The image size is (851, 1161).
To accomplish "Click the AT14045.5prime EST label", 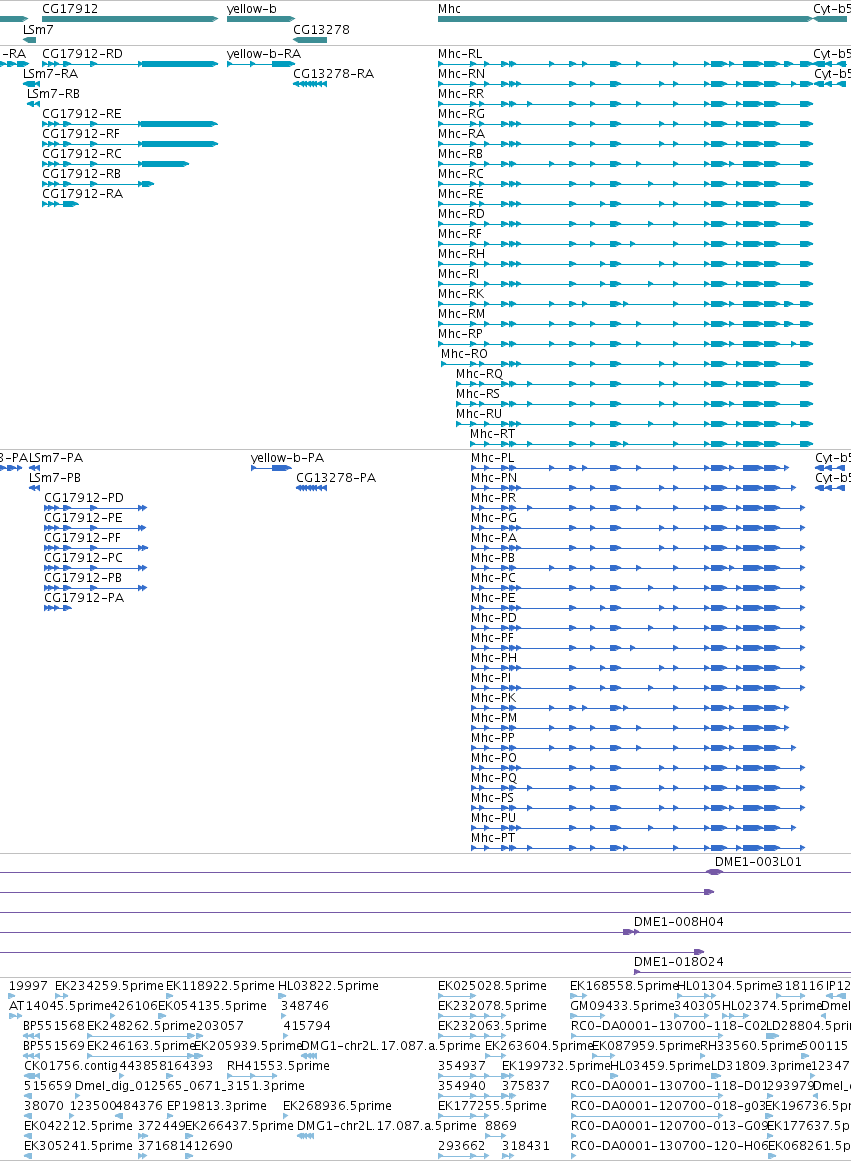I will pyautogui.click(x=59, y=1006).
